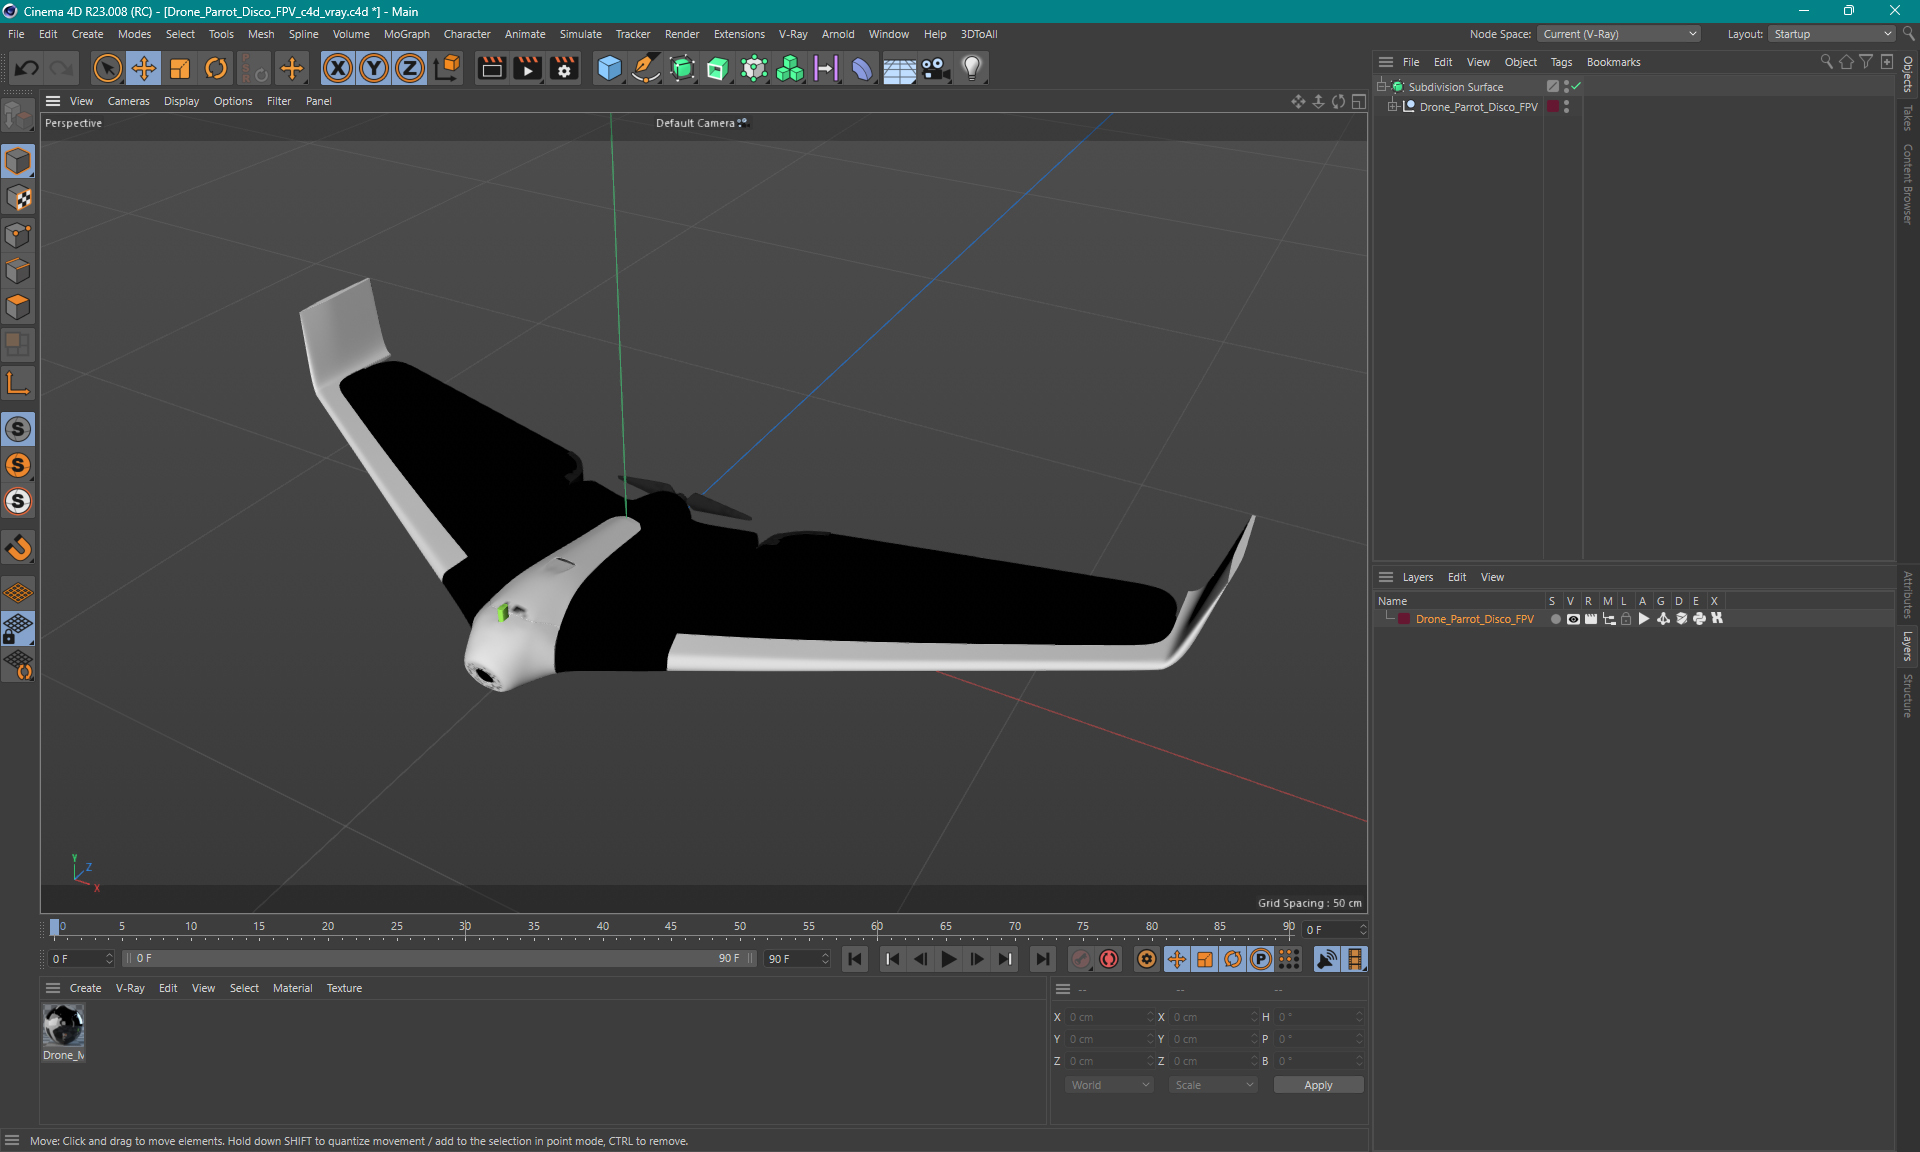Screen dimensions: 1920x1152
Task: Switch to Texture mode icon
Action: point(18,198)
